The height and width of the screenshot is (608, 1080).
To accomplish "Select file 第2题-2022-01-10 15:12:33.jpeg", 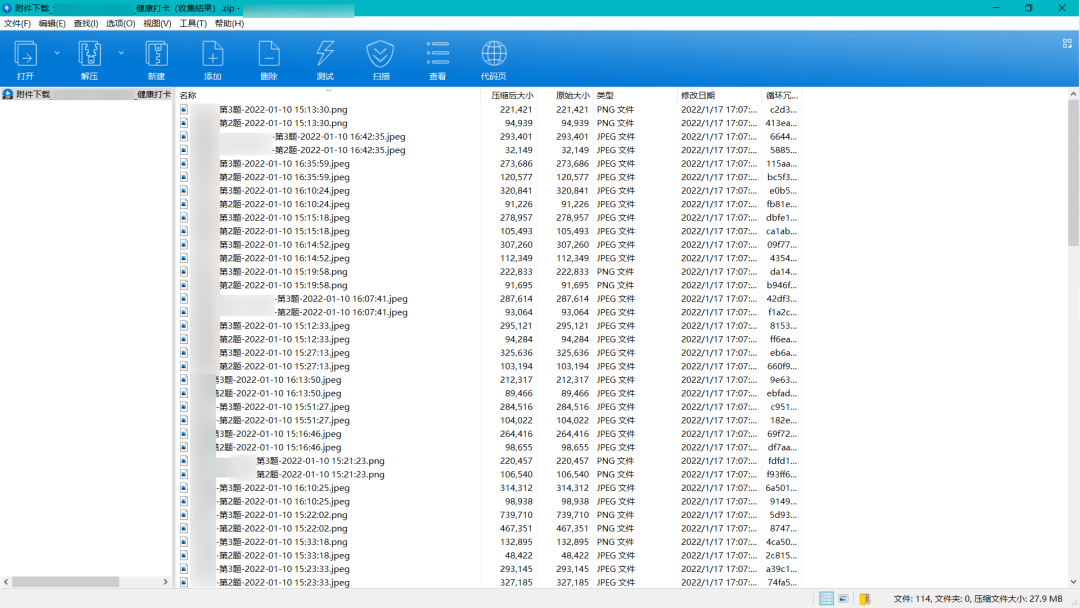I will pos(284,339).
